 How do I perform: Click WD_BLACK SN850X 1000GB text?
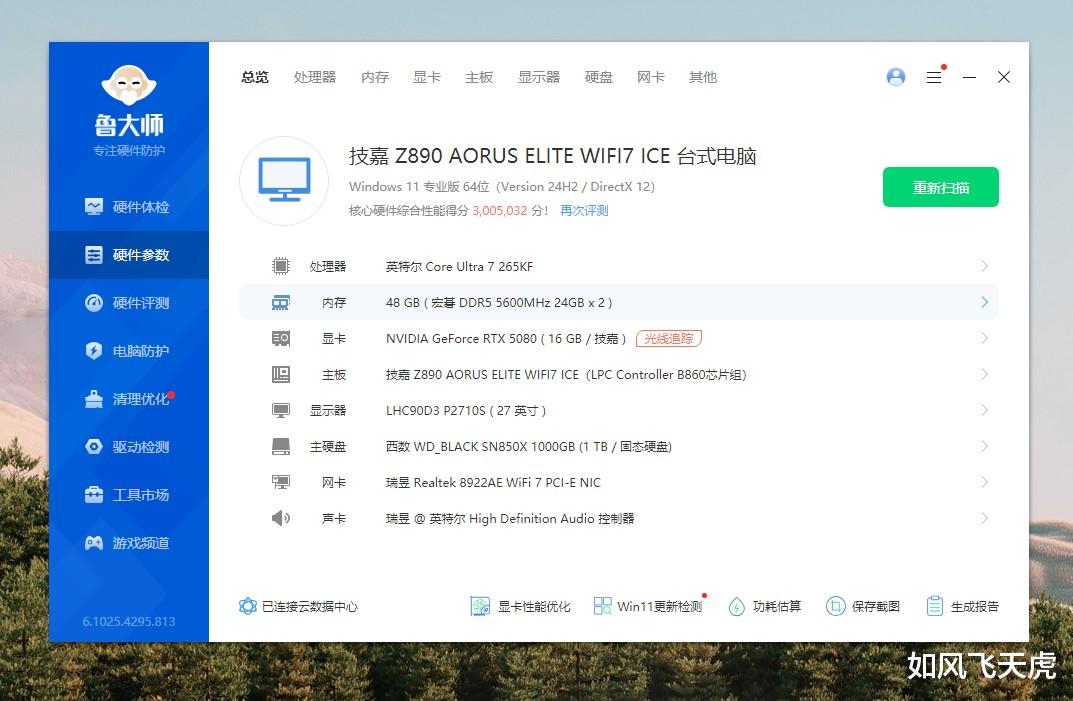[528, 446]
